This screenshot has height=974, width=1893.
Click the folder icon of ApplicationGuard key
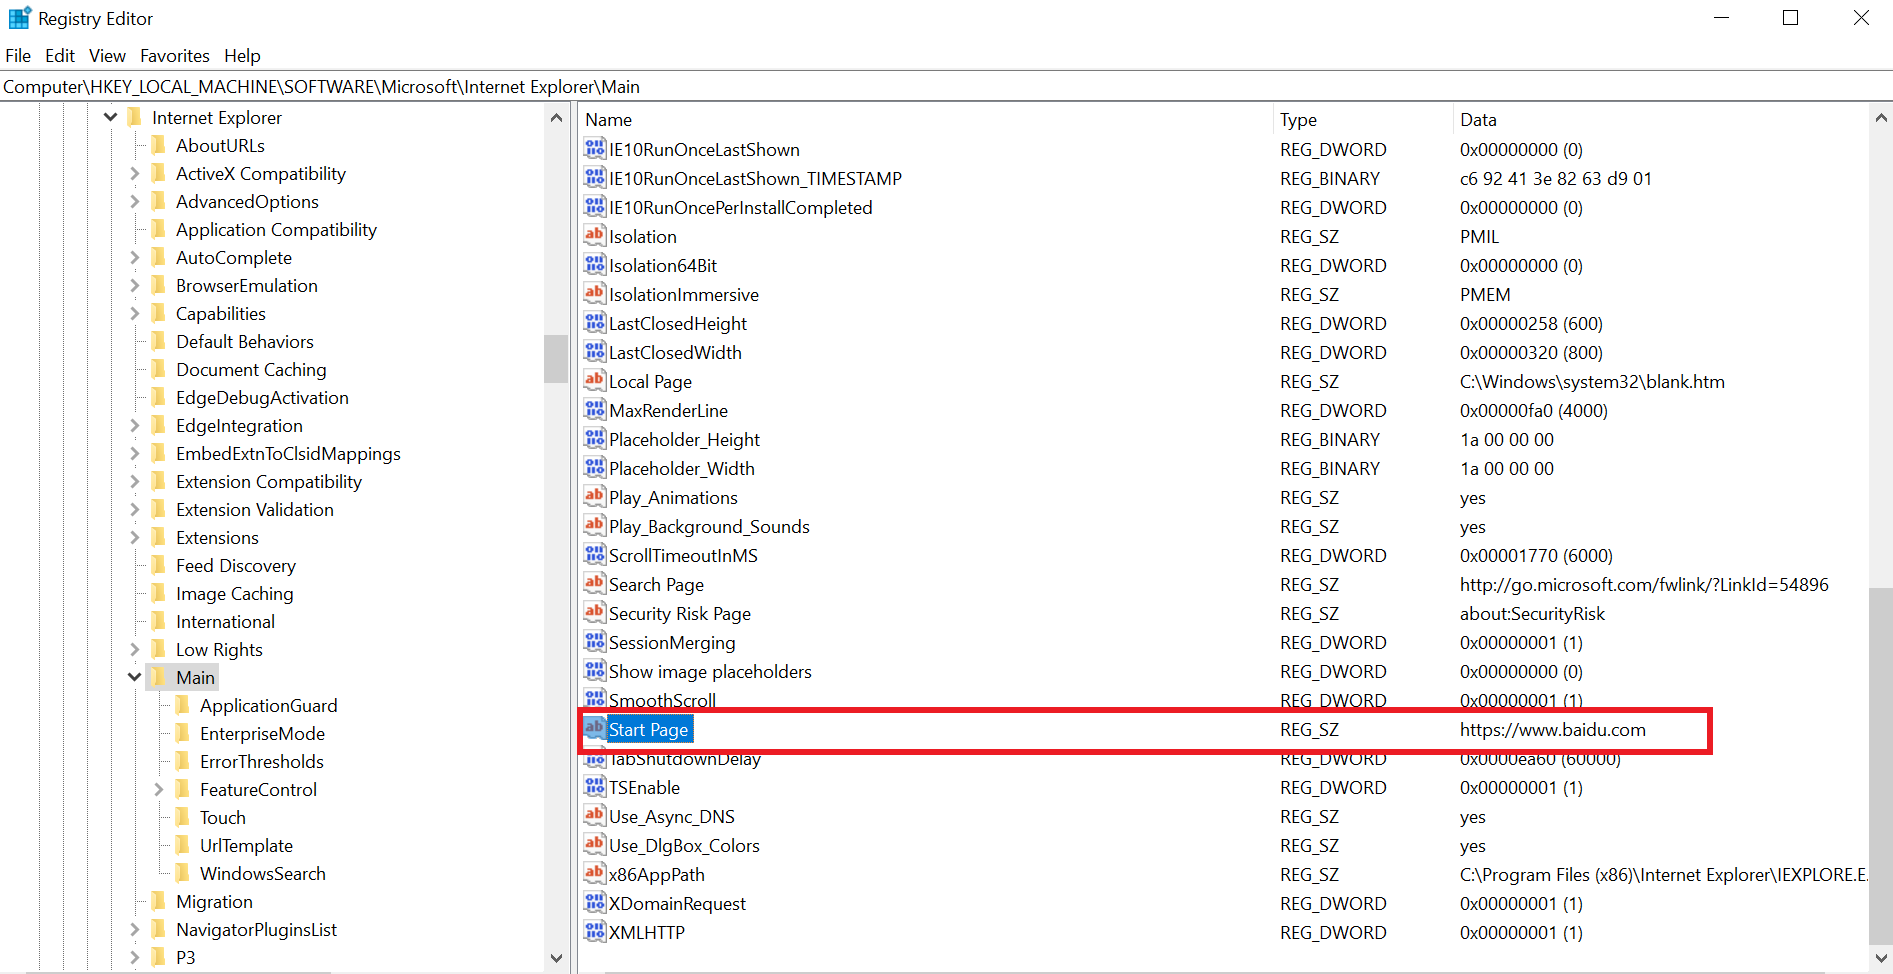182,705
